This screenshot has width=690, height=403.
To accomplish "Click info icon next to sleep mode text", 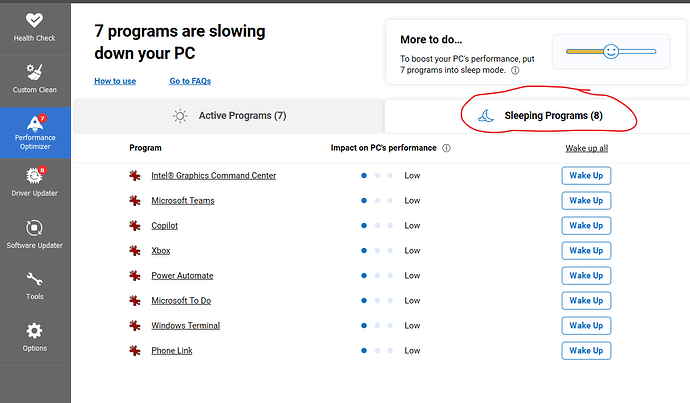I will click(x=515, y=70).
